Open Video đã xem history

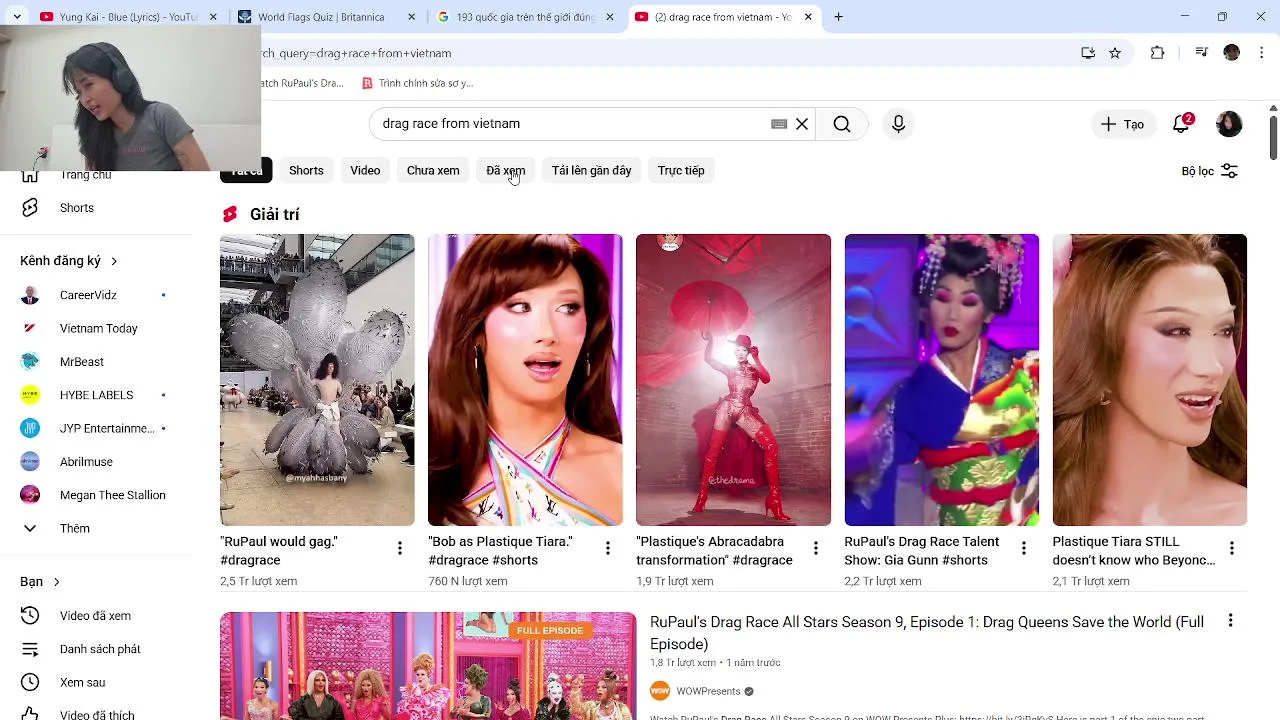point(95,616)
